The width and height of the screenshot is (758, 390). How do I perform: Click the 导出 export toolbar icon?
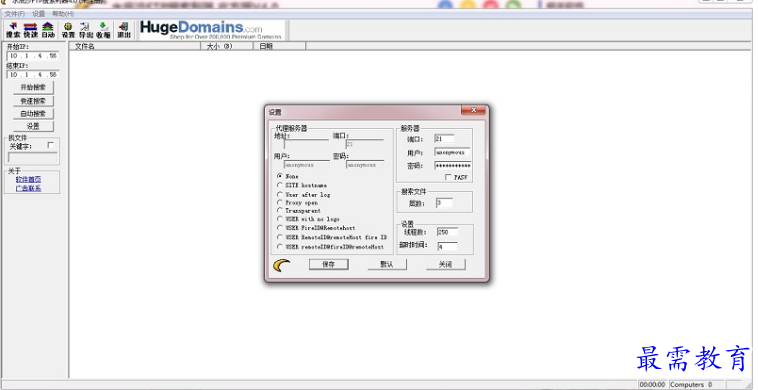(x=86, y=30)
